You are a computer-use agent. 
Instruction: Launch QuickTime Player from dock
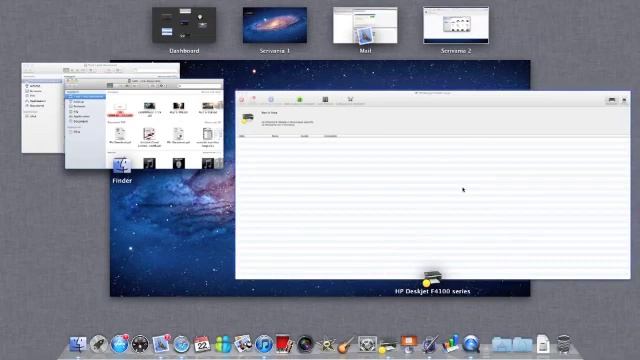(471, 344)
